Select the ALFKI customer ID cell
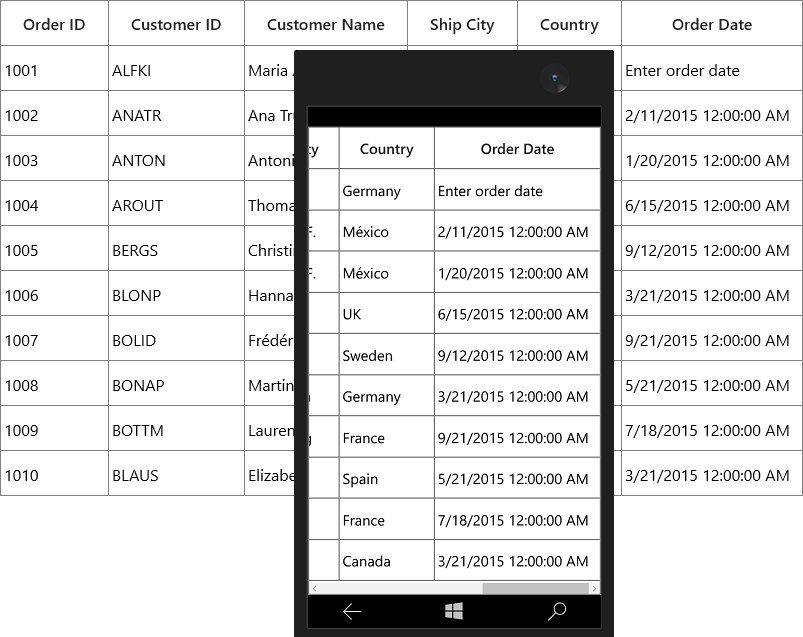 click(x=176, y=69)
